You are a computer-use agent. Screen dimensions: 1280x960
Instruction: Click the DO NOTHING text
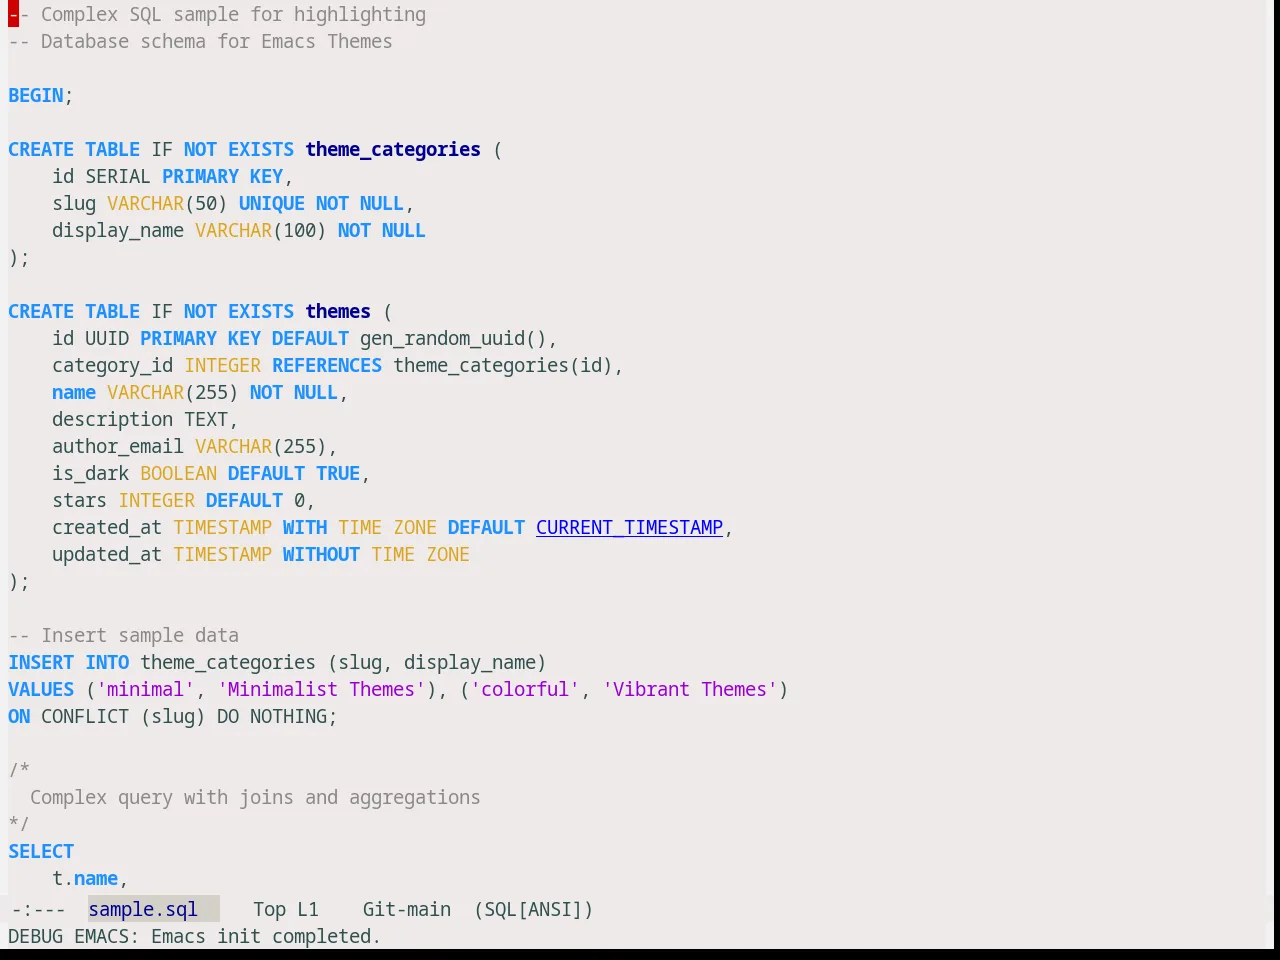pyautogui.click(x=272, y=716)
